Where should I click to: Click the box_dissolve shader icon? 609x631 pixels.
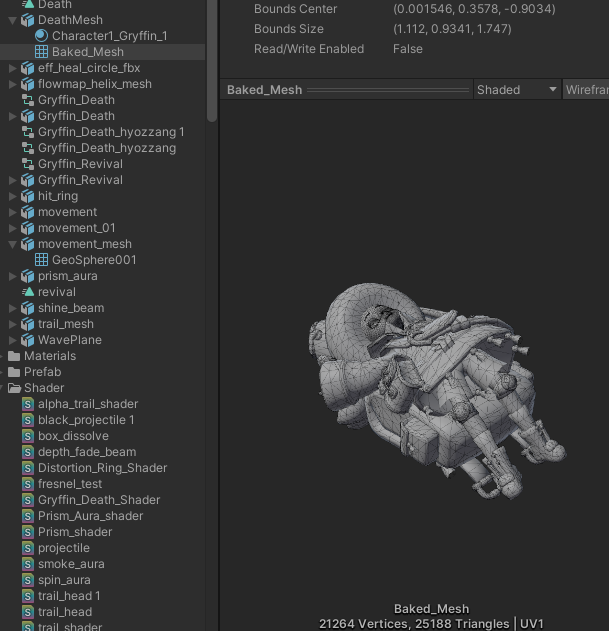pyautogui.click(x=28, y=436)
